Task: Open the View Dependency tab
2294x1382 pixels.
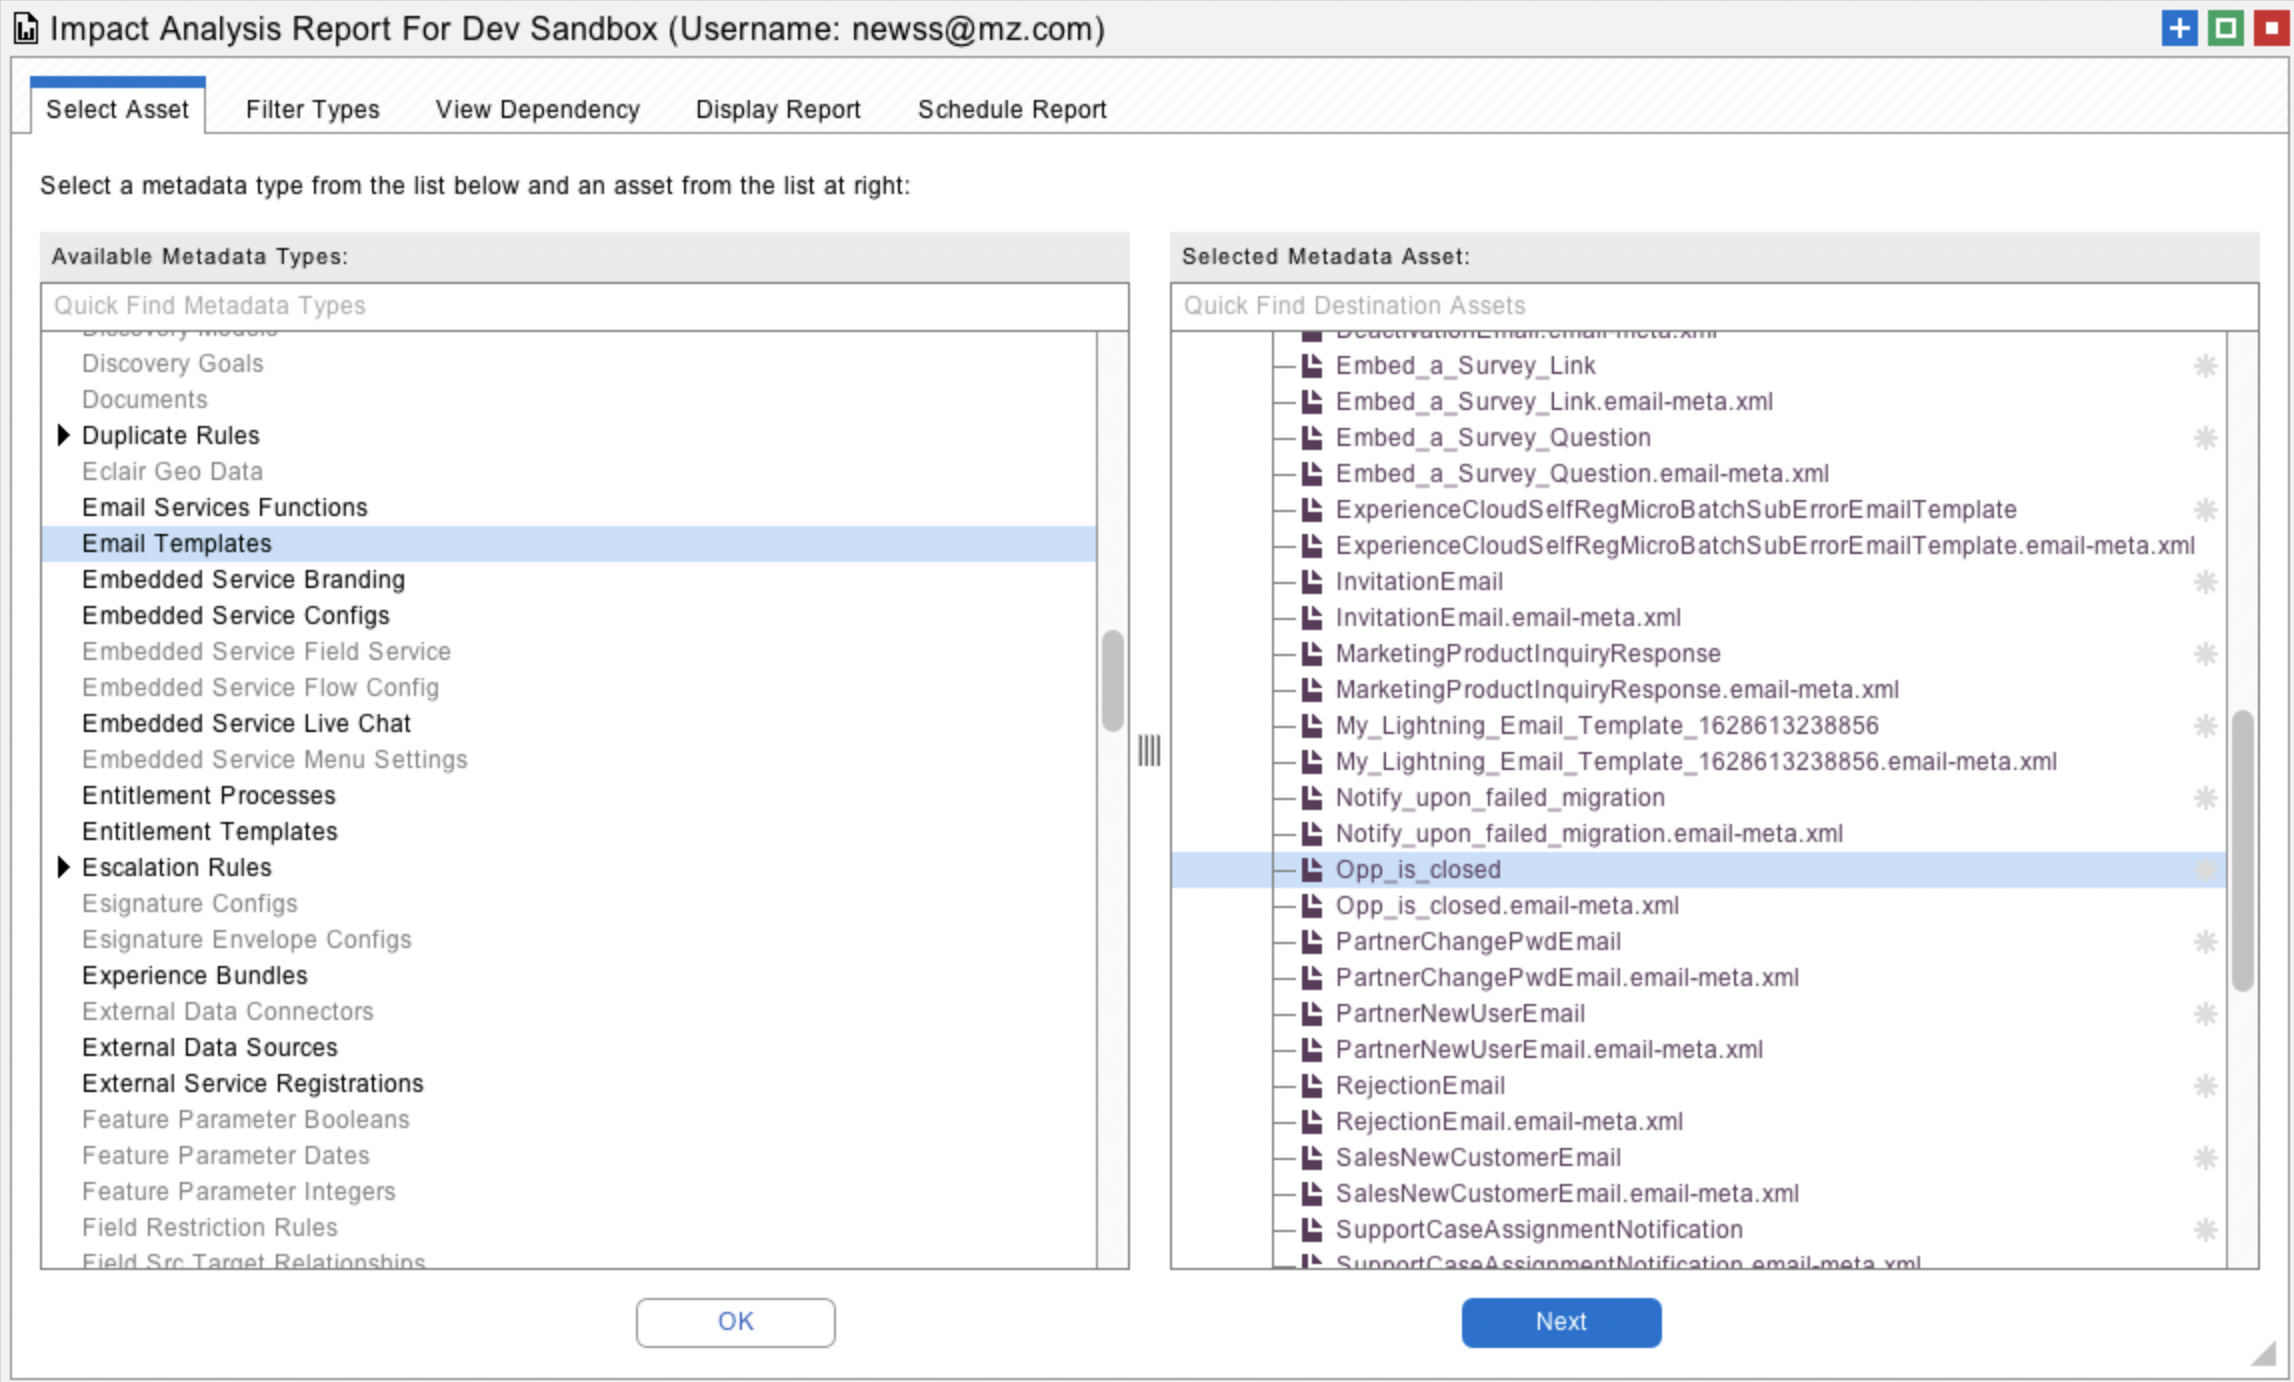Action: (x=537, y=109)
